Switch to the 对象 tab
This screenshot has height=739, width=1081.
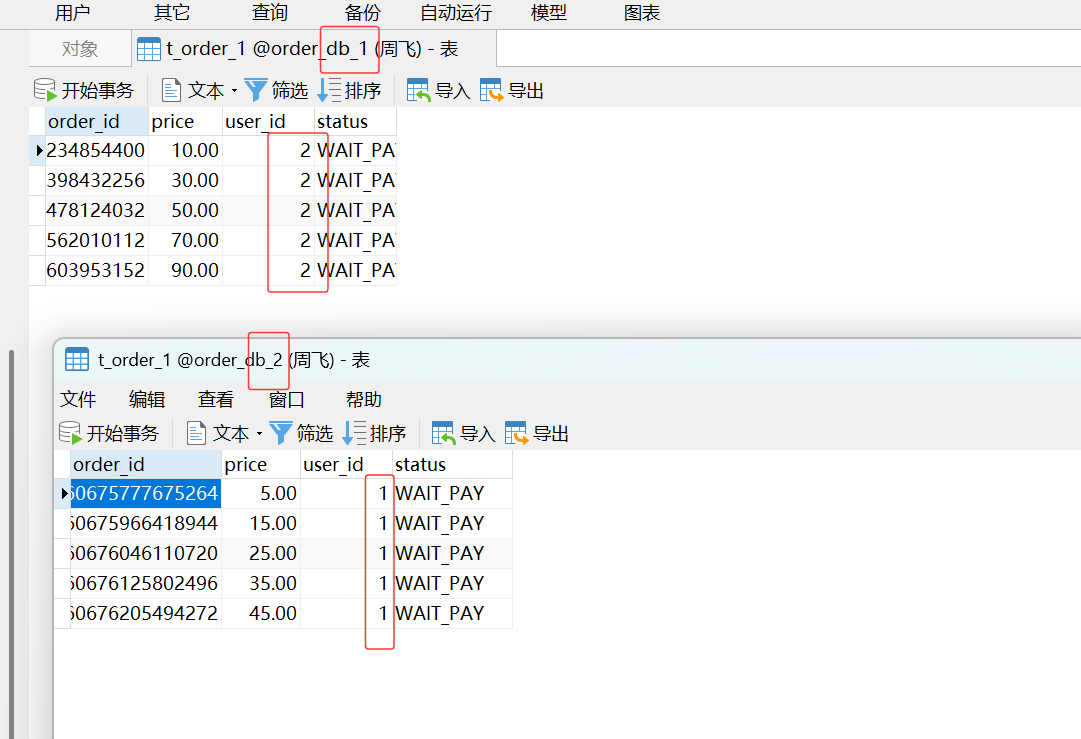click(x=80, y=49)
